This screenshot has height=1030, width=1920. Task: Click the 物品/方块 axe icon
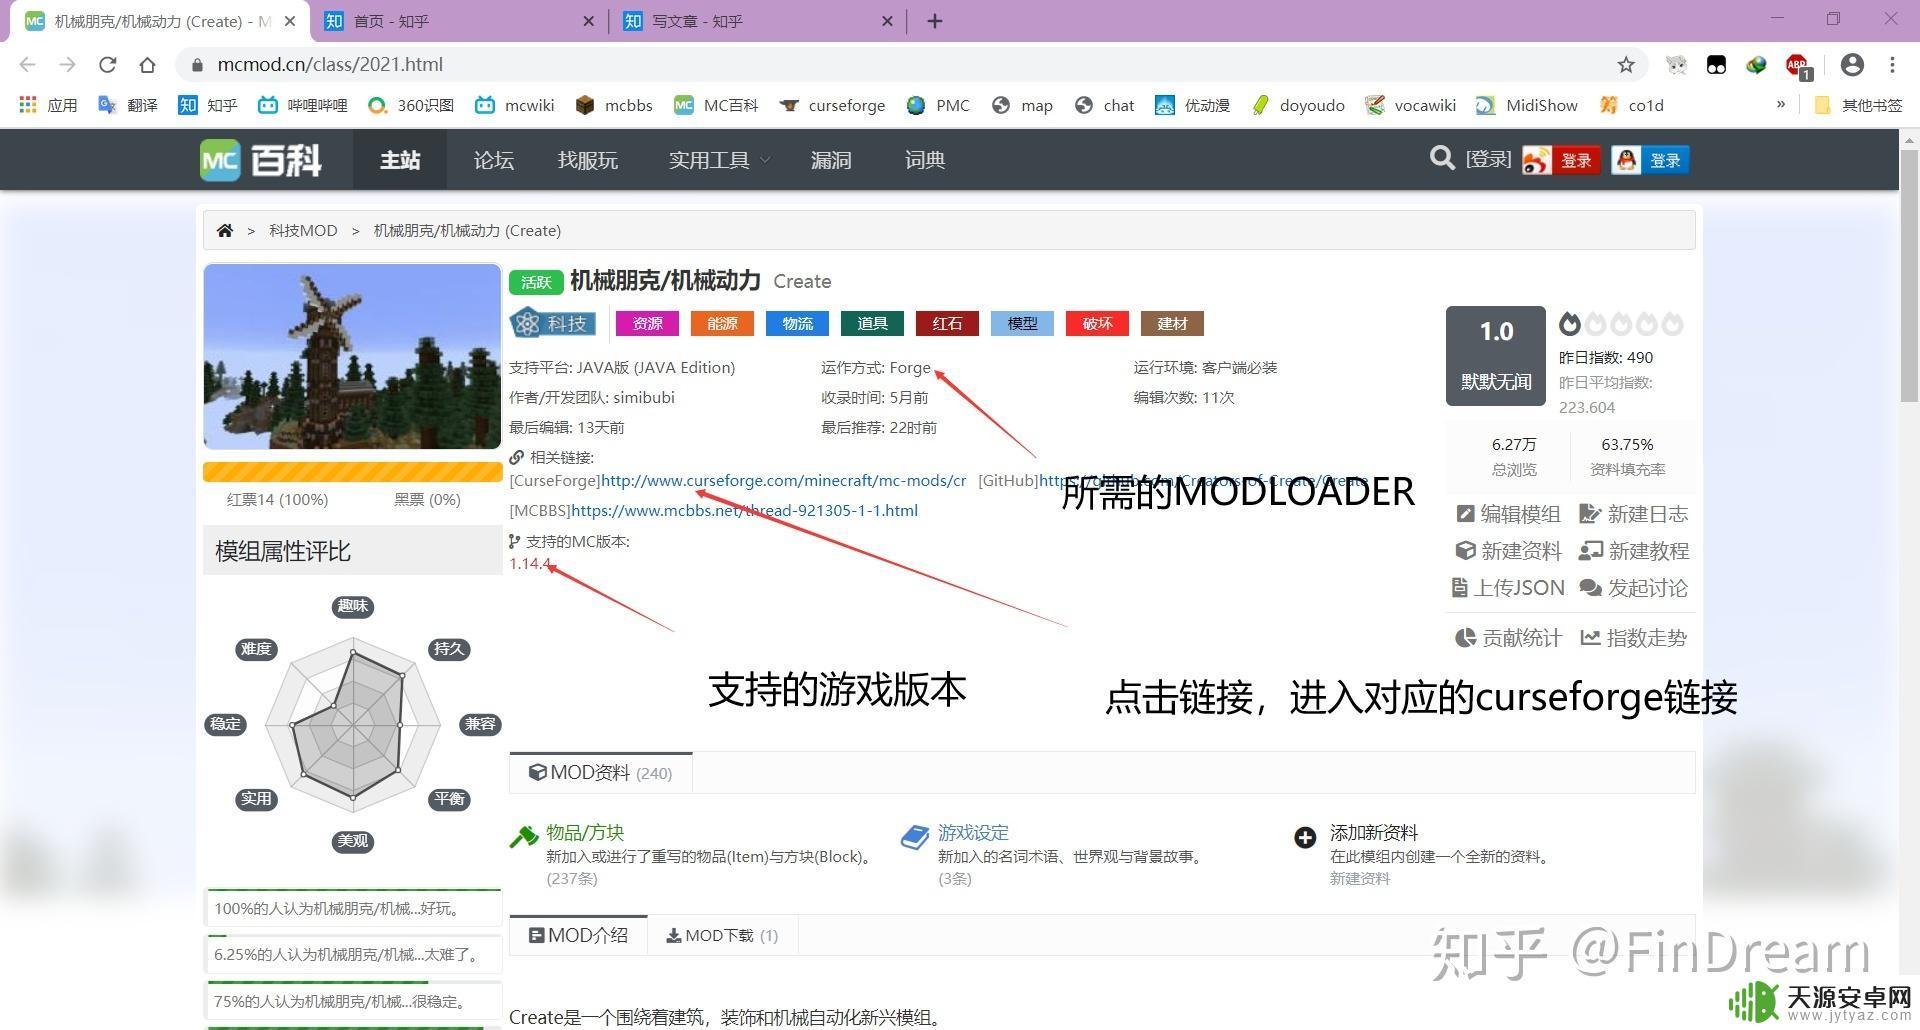(x=524, y=837)
